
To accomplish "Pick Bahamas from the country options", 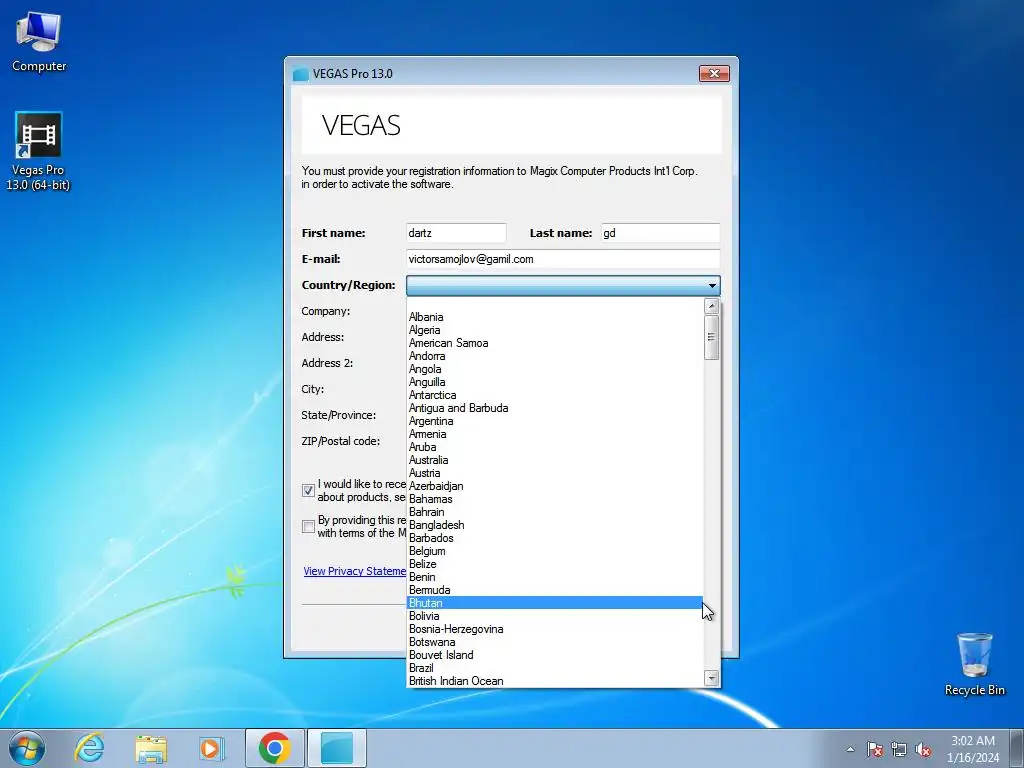I will point(554,499).
